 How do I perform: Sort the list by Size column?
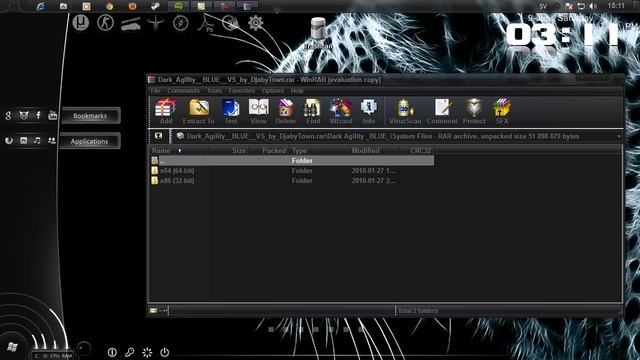click(x=239, y=151)
